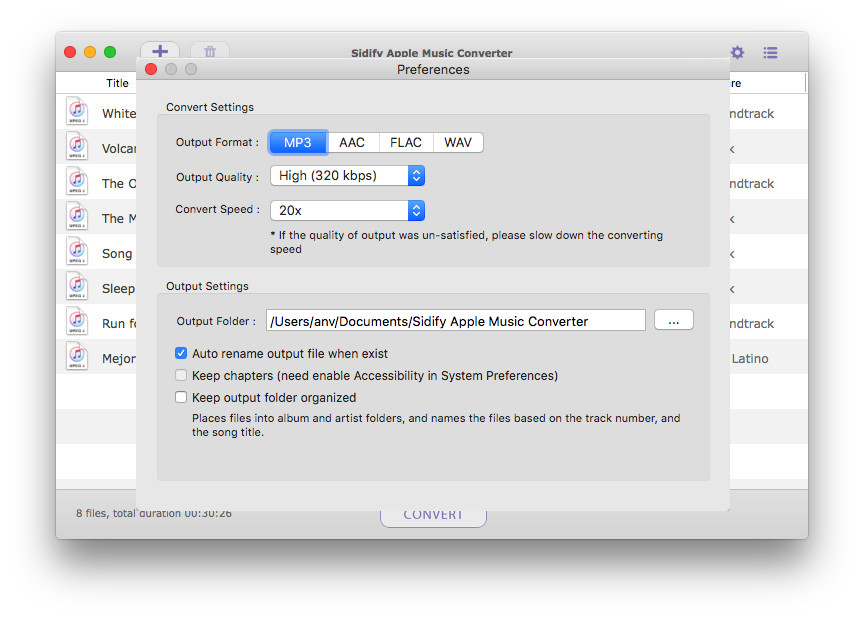Turn on Keep output folder organized
Viewport: 864px width, 619px height.
tap(181, 396)
